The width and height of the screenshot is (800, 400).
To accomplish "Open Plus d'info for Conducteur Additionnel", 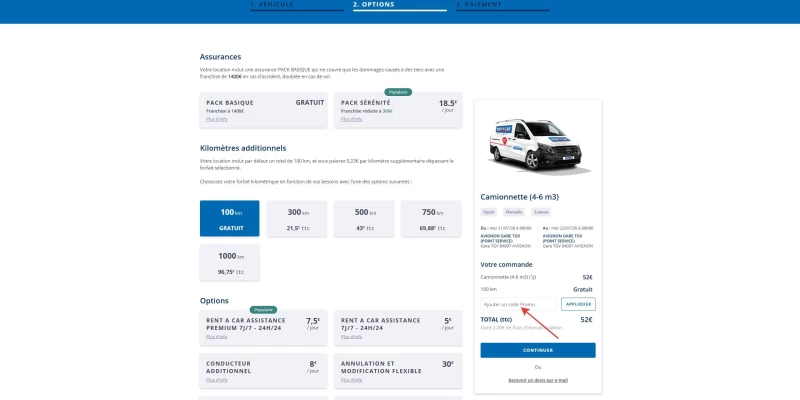I will tap(217, 380).
